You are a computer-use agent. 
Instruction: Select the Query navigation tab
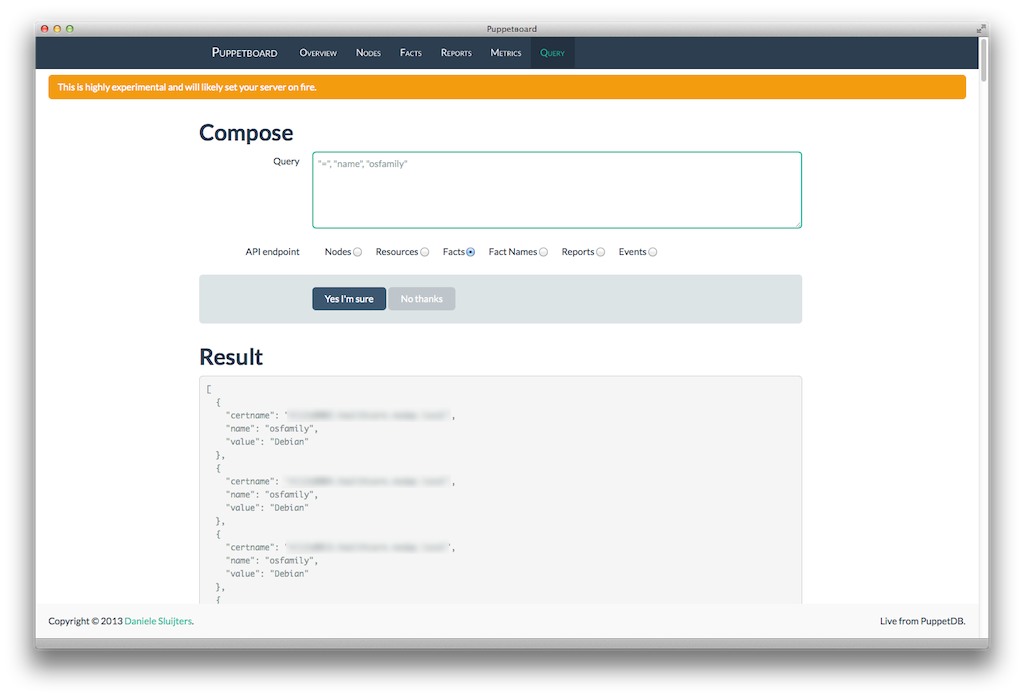(552, 53)
